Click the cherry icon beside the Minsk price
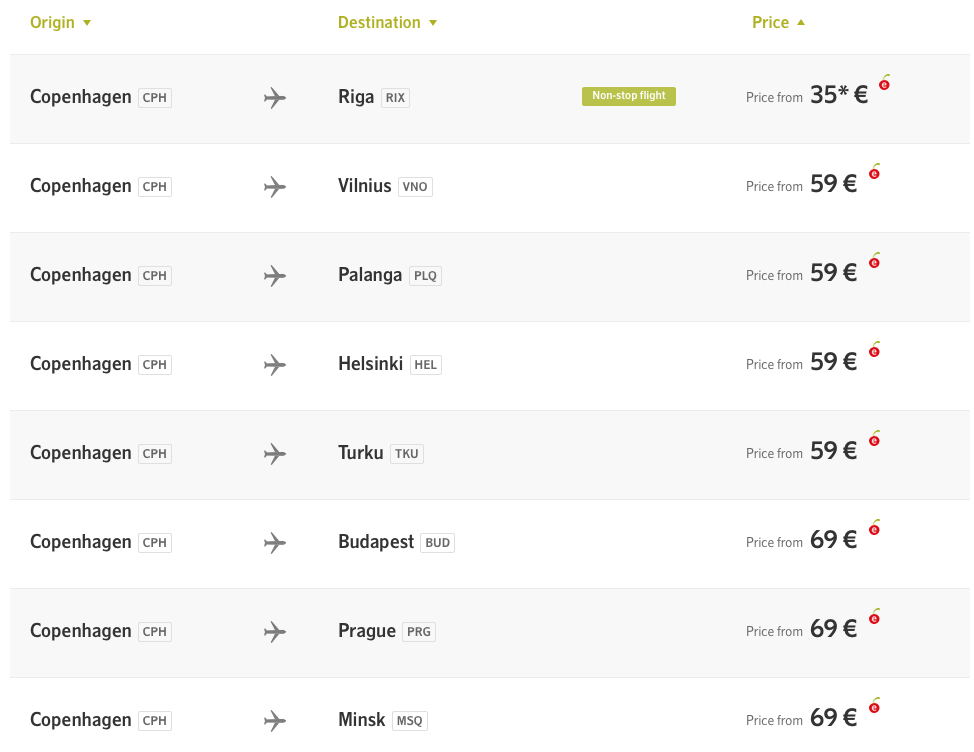This screenshot has width=974, height=752. pos(874,706)
